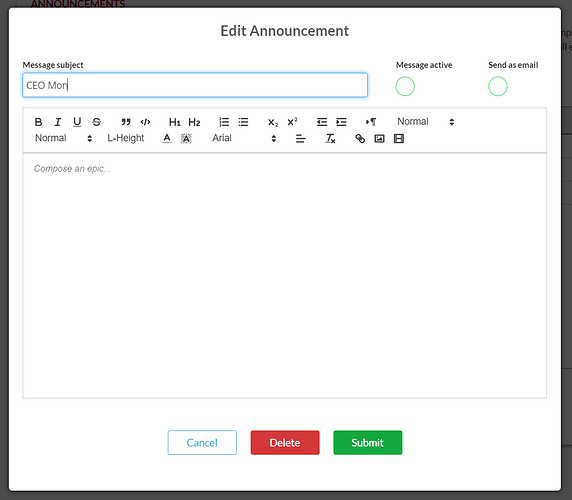Click in the Message subject field
Screen dimensions: 572x500
(195, 85)
